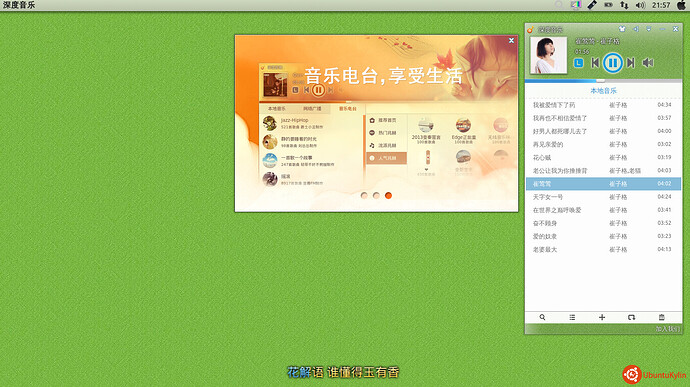Click the small speaker icon in player title bar
Screen dimensions: 690x387
point(636,29)
